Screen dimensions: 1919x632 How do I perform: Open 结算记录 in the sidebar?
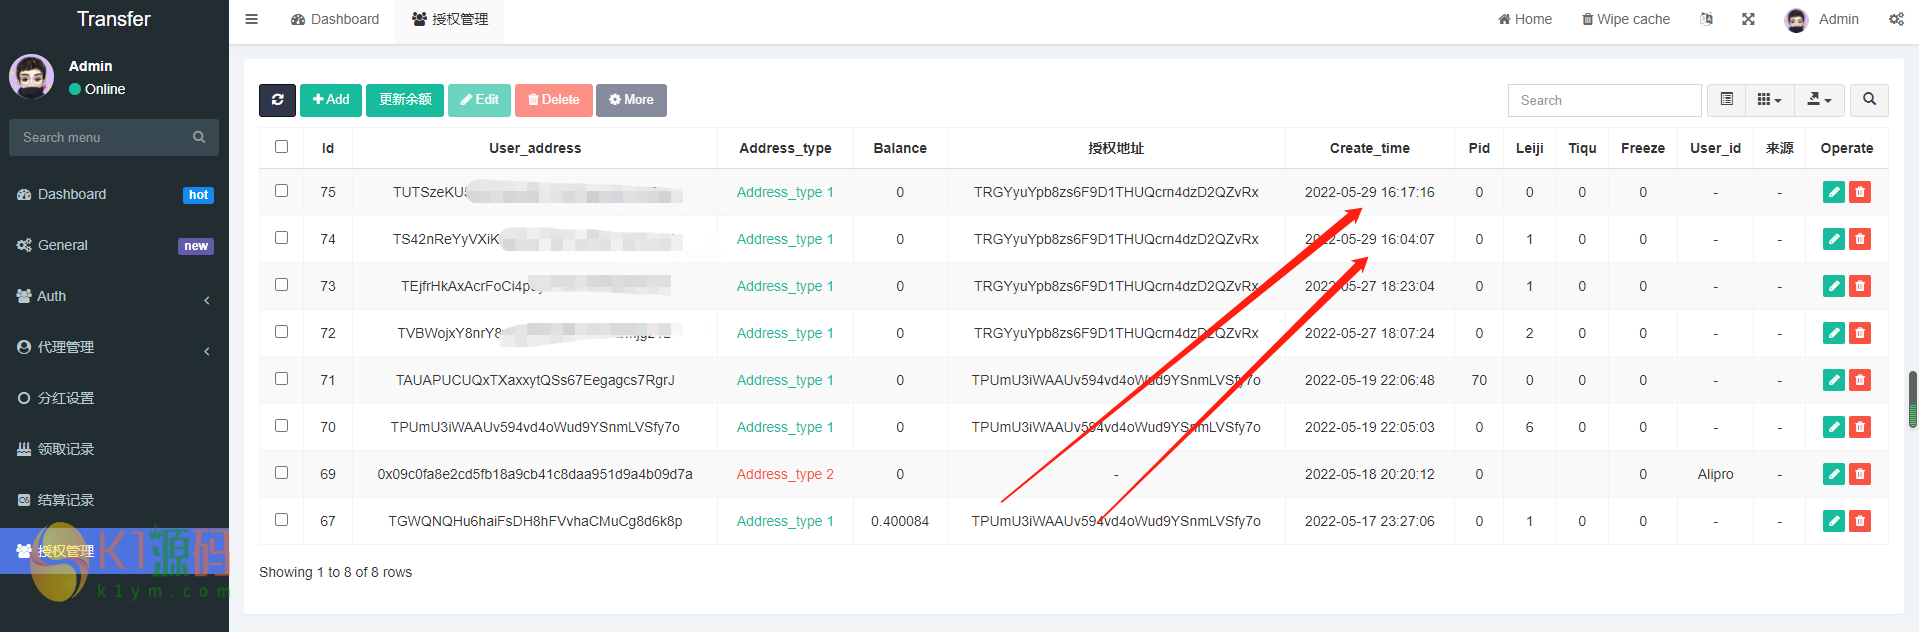tap(114, 500)
